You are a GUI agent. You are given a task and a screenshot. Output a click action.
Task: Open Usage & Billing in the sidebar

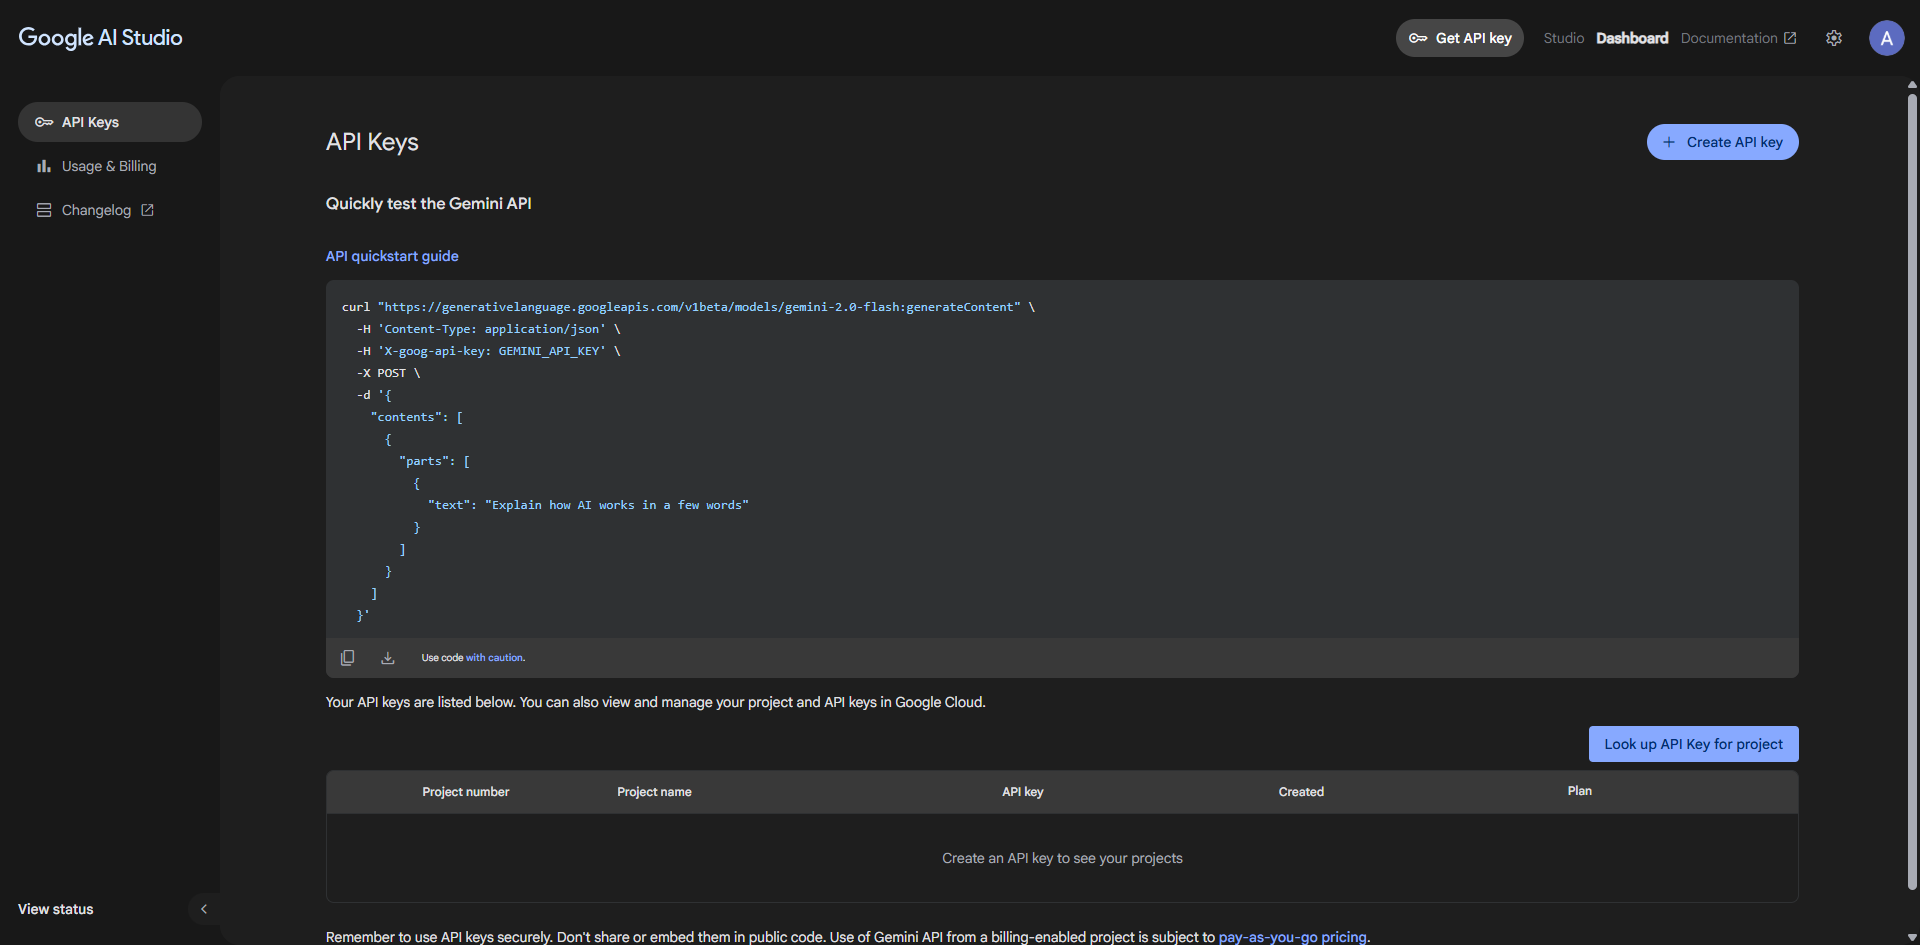coord(110,166)
